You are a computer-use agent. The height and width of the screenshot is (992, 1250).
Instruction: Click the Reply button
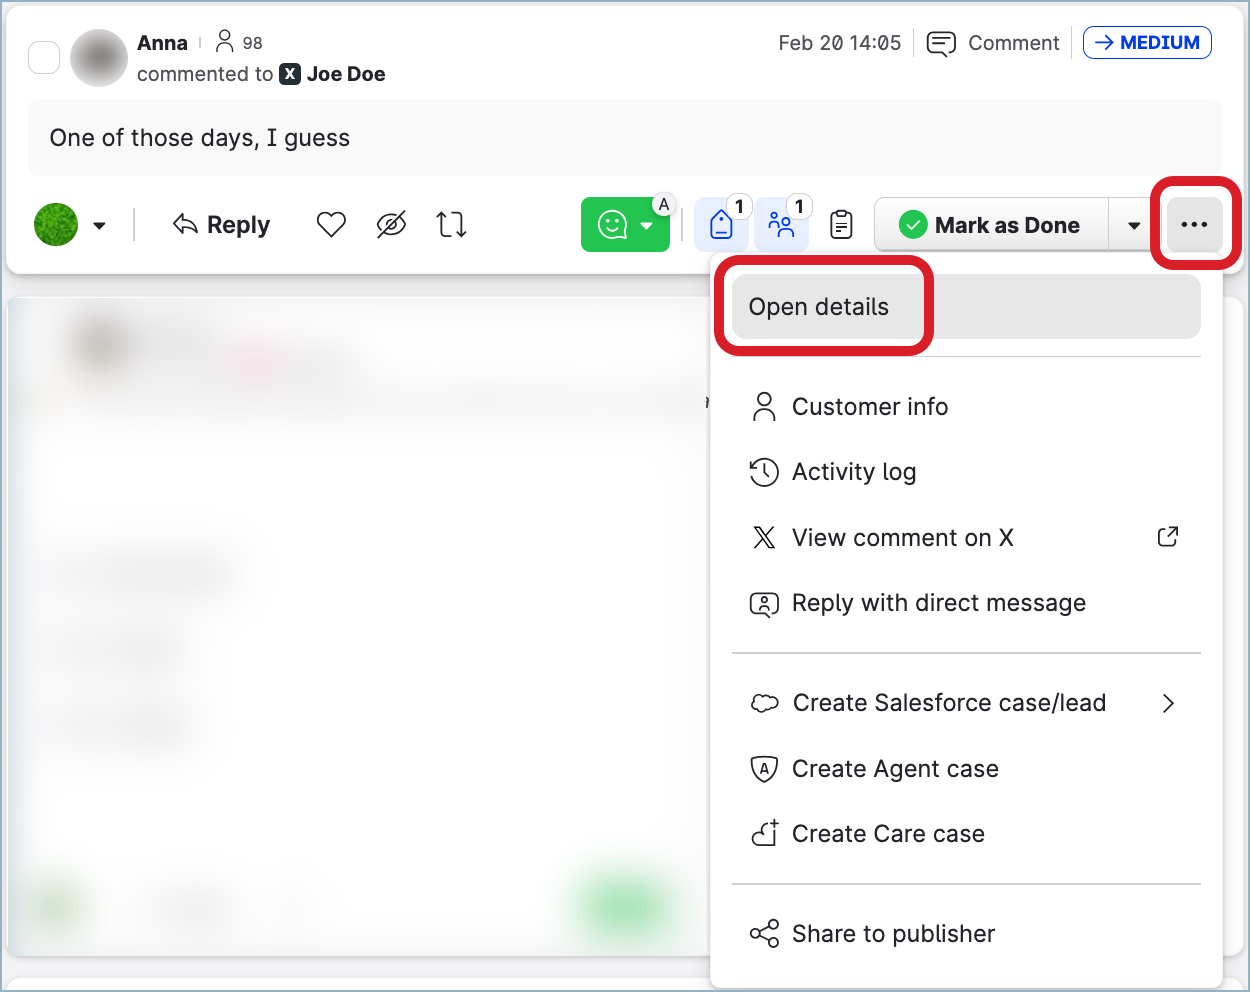(222, 225)
